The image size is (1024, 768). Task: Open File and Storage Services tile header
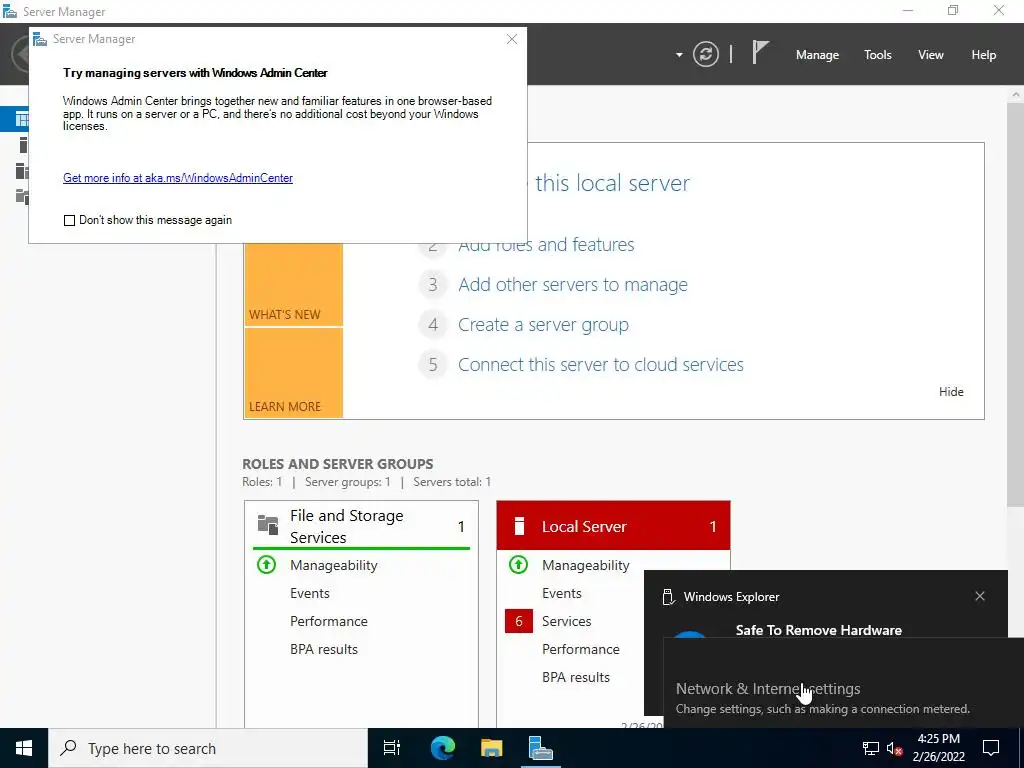[361, 526]
